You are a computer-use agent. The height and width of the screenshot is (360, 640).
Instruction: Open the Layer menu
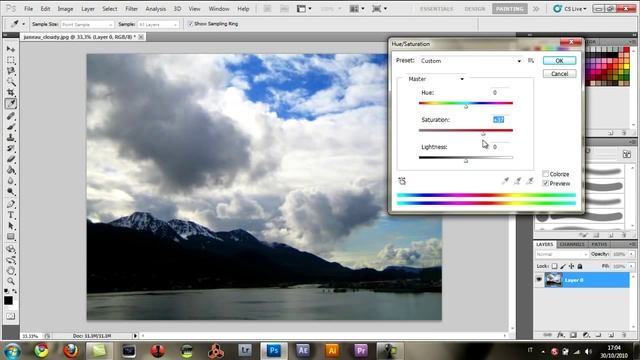[88, 9]
